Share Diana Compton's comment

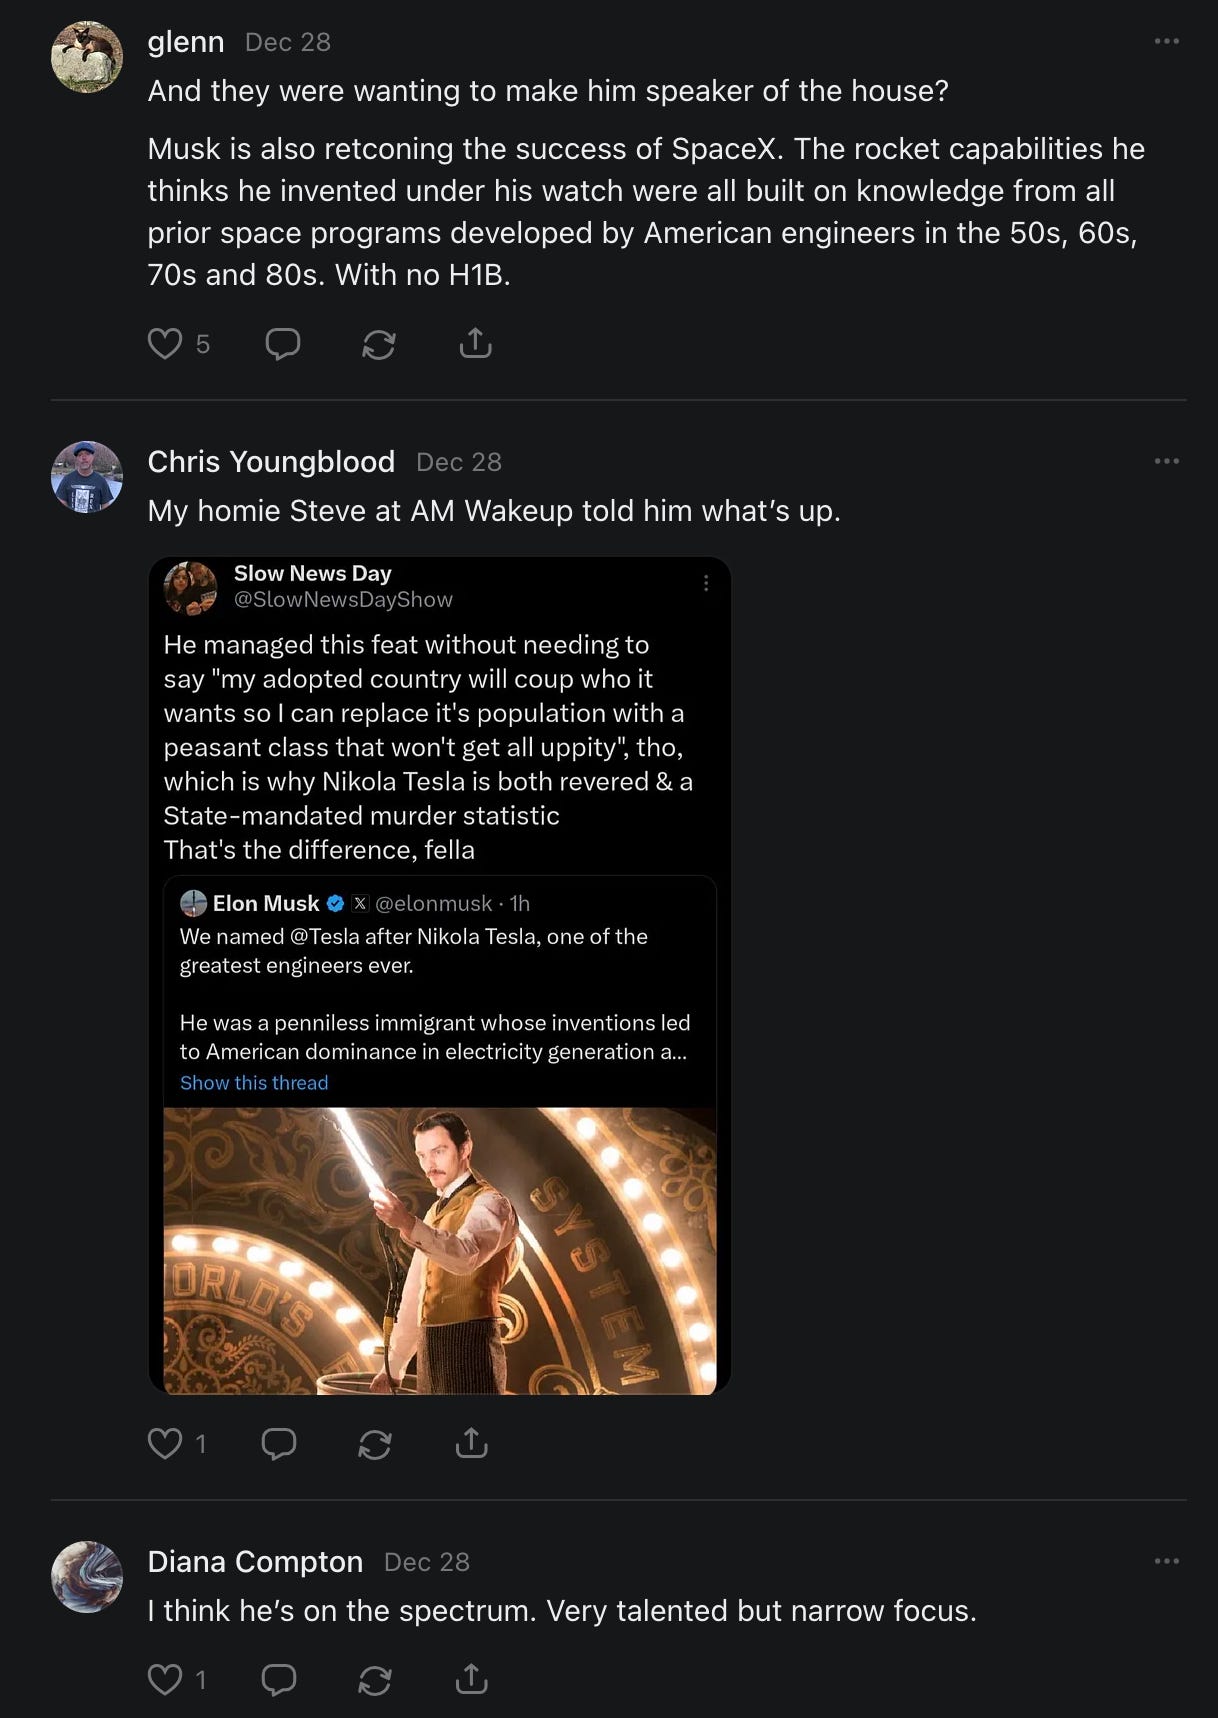(x=471, y=1679)
